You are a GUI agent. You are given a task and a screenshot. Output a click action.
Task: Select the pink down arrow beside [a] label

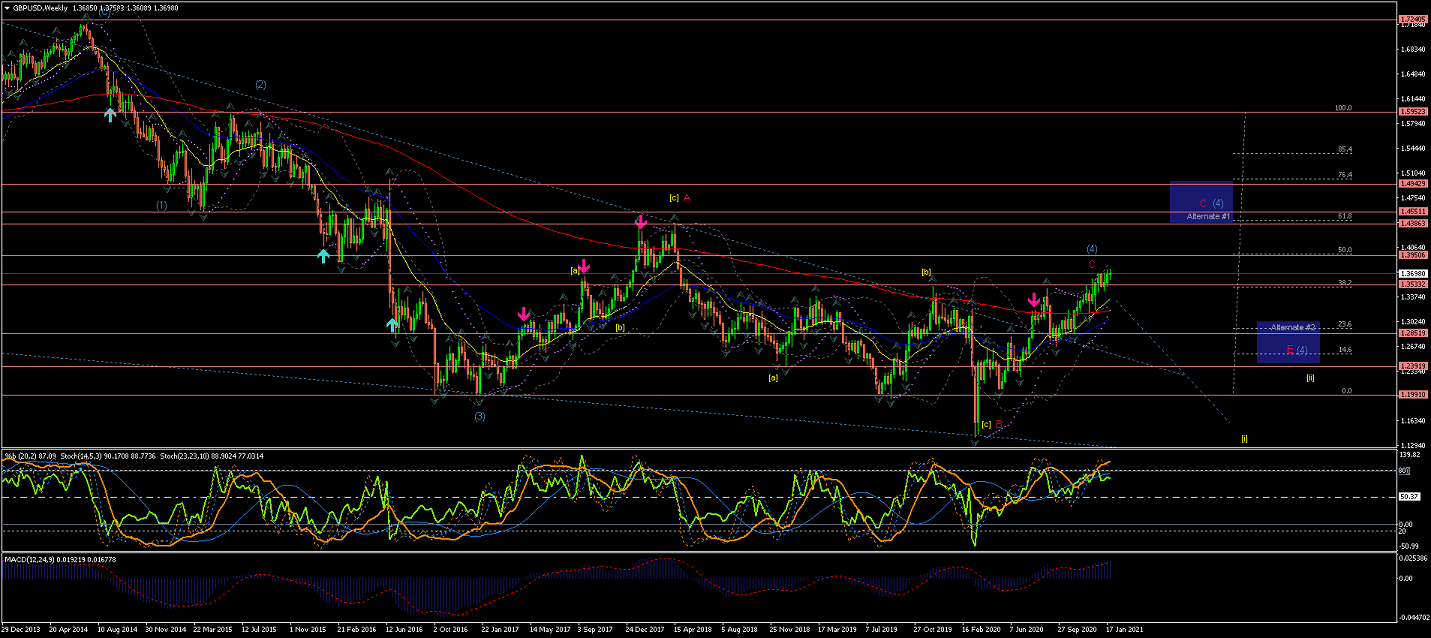pos(584,267)
